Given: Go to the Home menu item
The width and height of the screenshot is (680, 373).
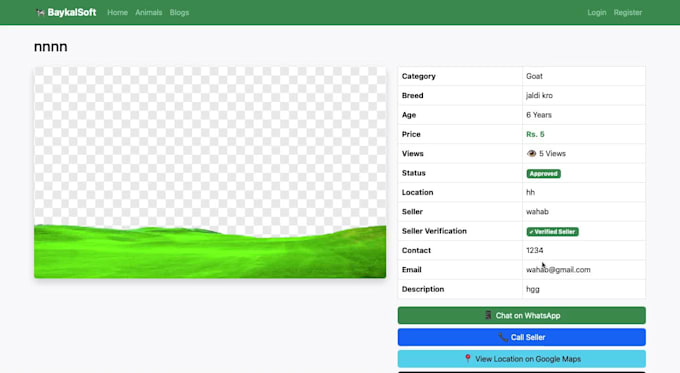Looking at the screenshot, I should point(118,13).
